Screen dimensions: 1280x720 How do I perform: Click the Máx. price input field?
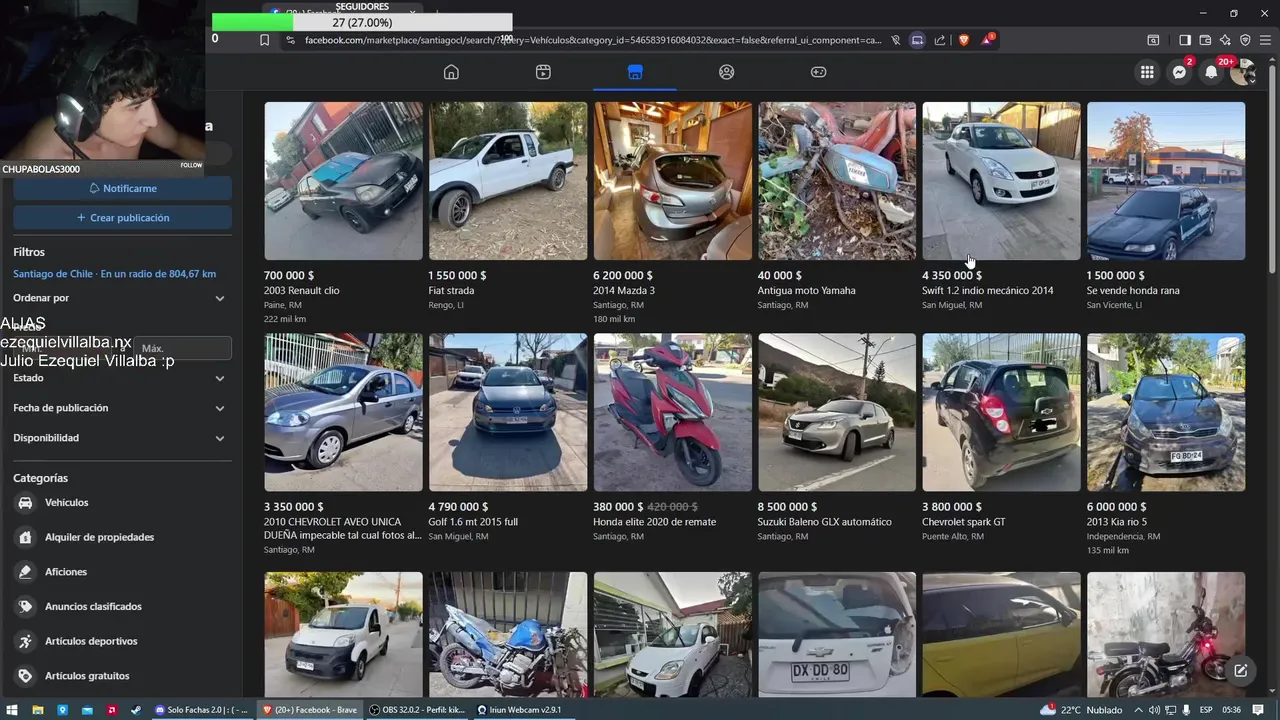pyautogui.click(x=182, y=348)
